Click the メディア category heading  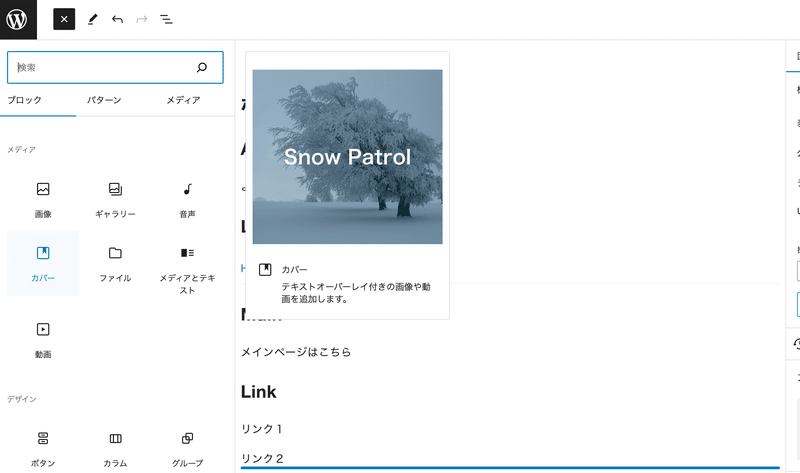[21, 150]
